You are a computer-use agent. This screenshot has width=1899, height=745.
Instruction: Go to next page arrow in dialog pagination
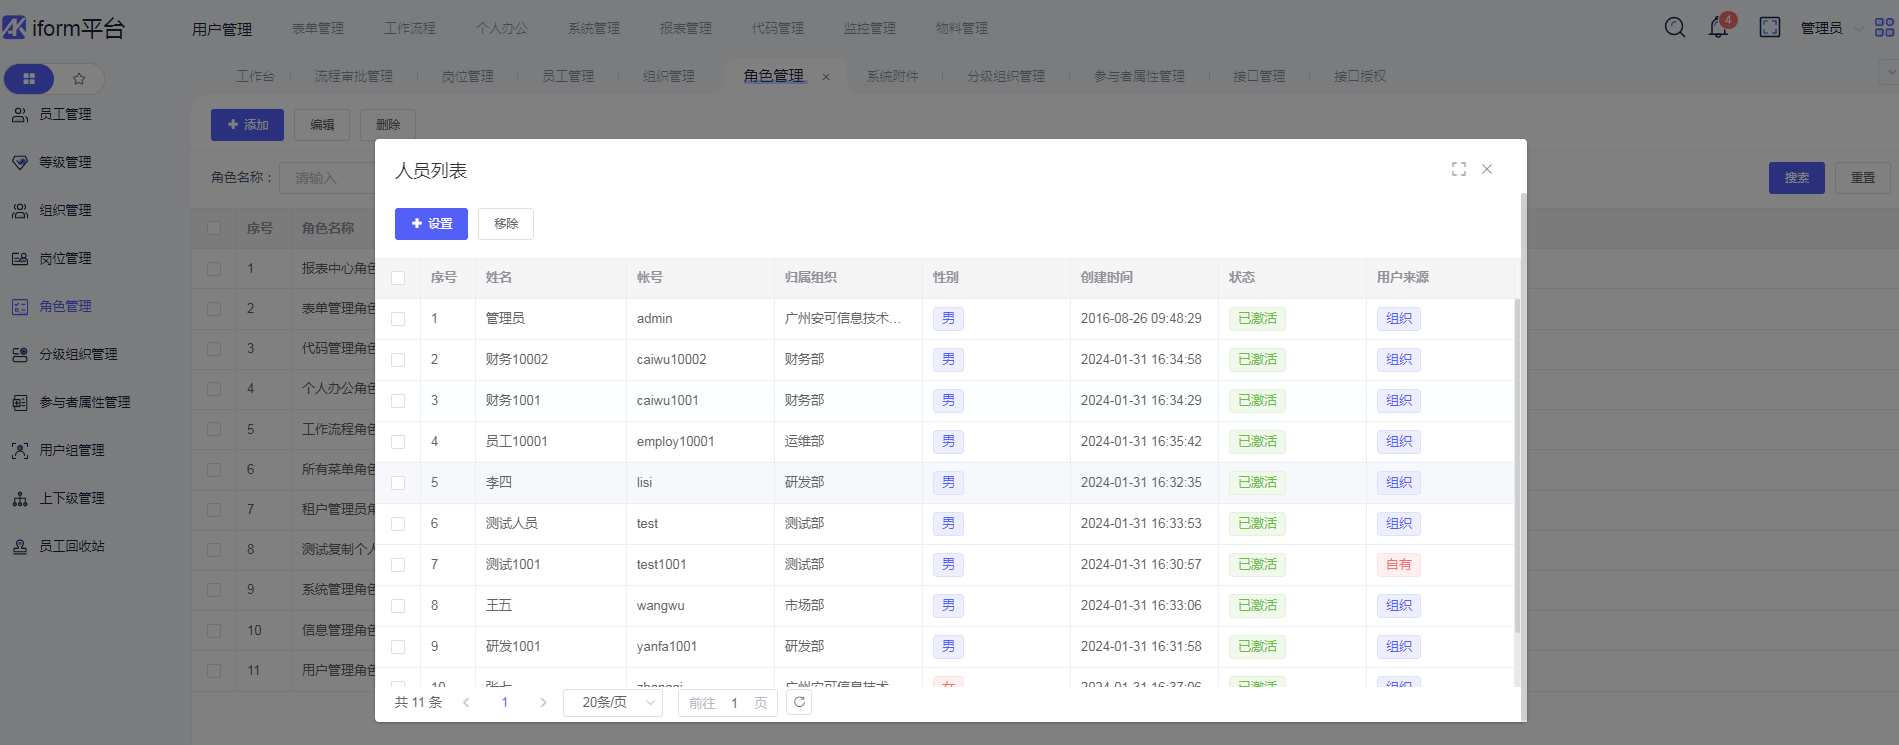coord(543,703)
